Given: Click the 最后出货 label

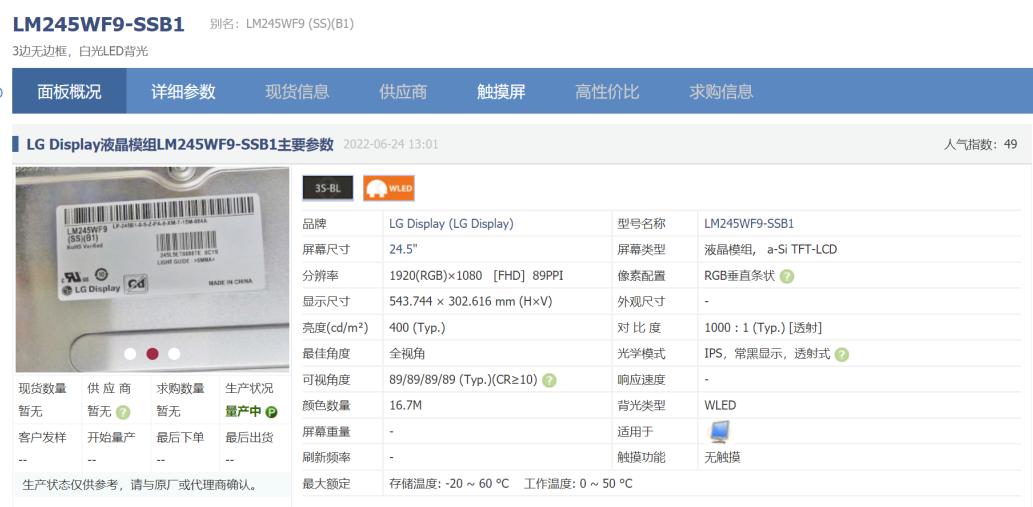Looking at the screenshot, I should pos(249,437).
